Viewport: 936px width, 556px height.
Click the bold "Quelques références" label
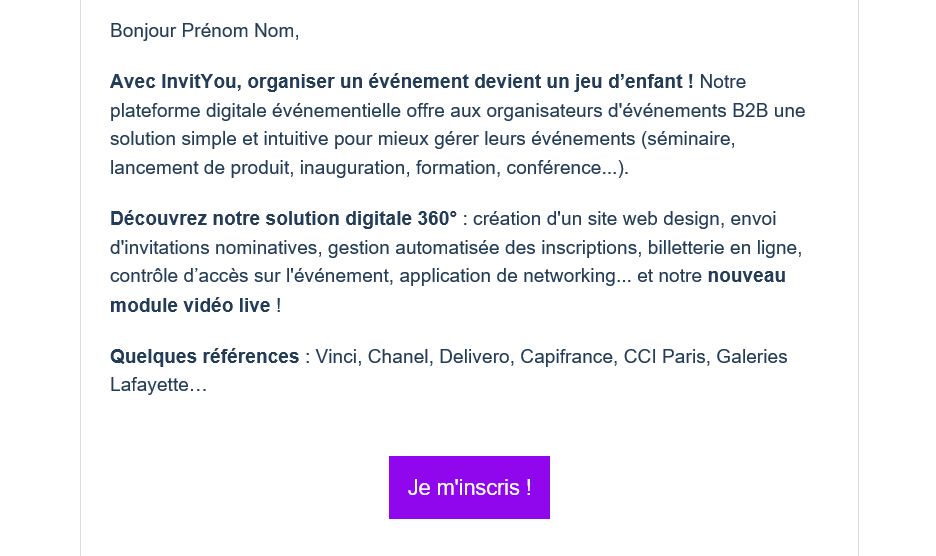(204, 357)
